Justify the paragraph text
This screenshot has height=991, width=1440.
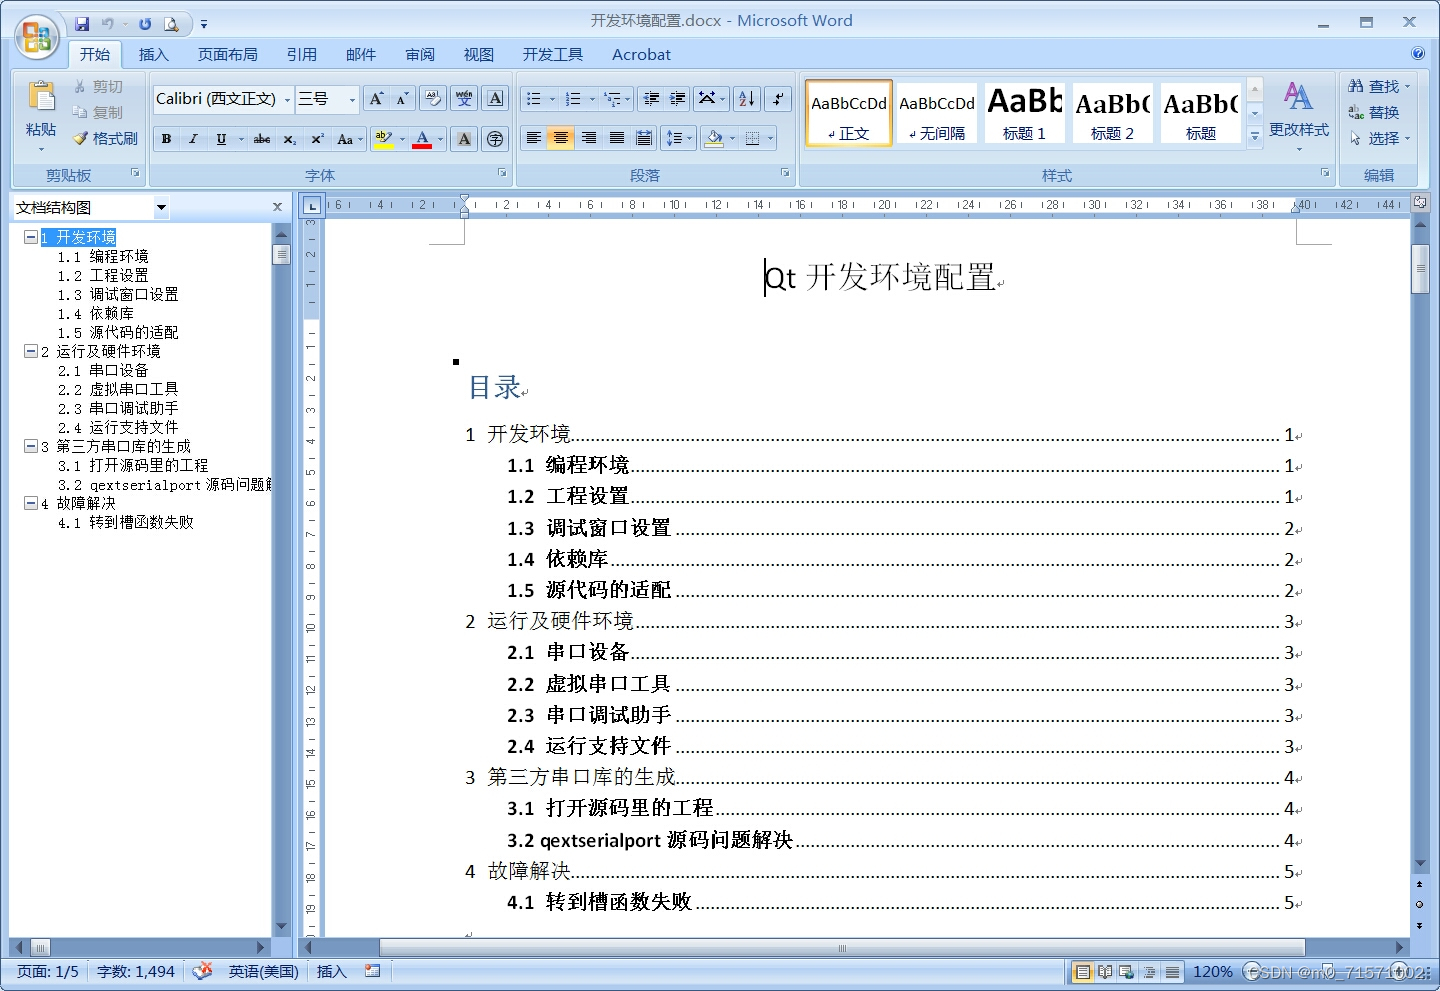[x=617, y=138]
